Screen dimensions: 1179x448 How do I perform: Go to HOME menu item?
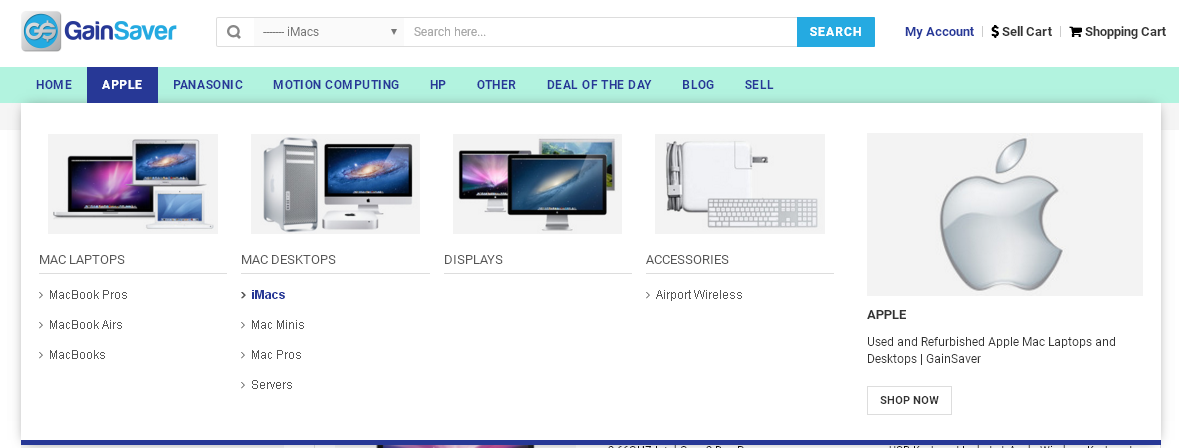[54, 85]
